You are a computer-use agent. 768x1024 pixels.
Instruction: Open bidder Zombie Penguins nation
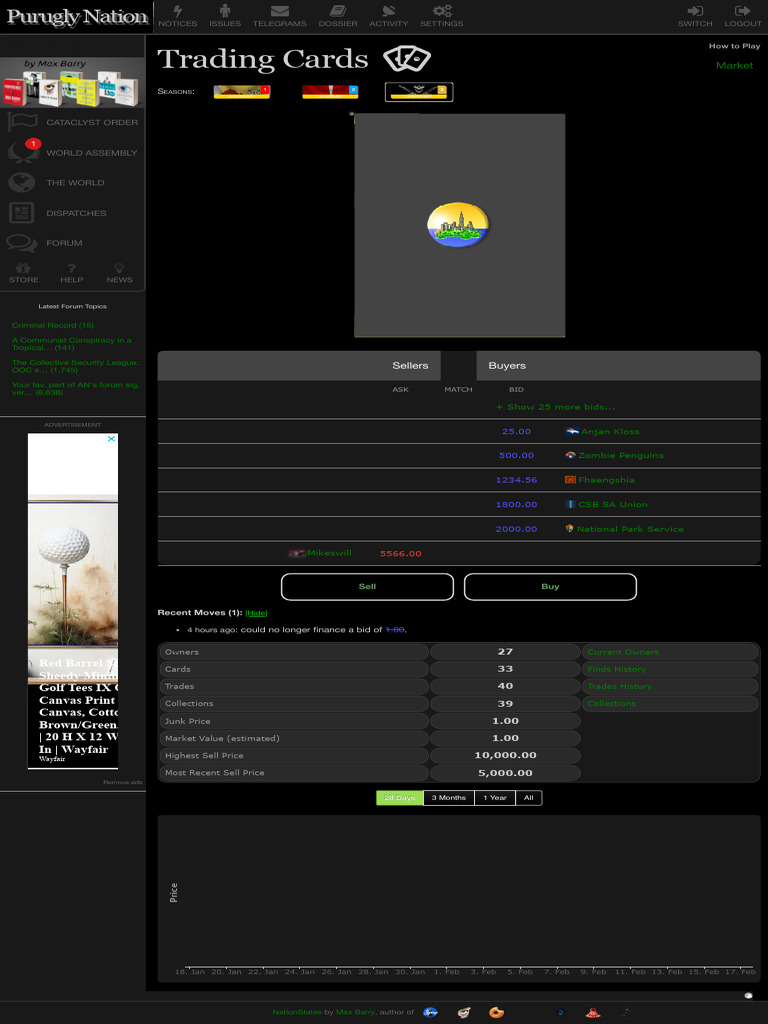pos(620,456)
